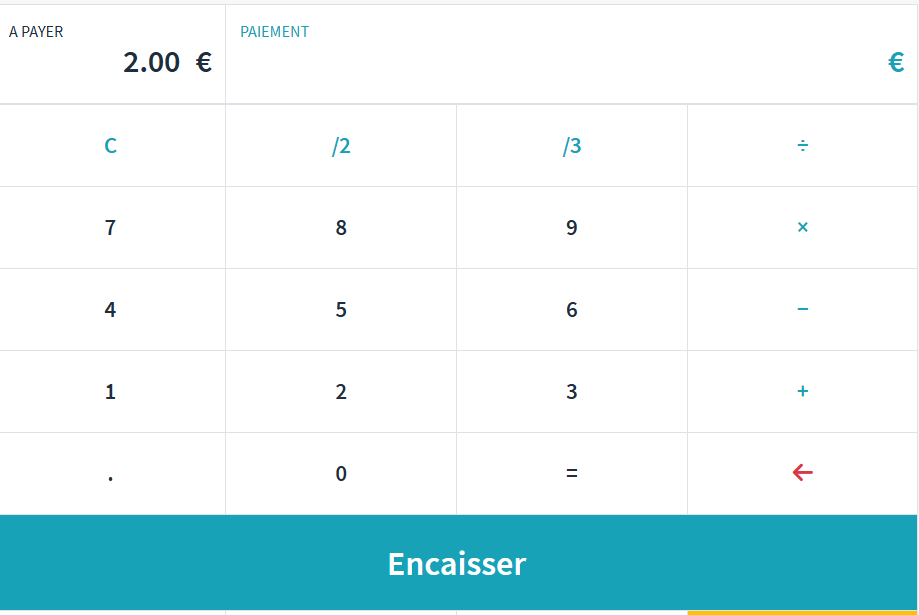Click the red backspace arrow icon
This screenshot has height=615, width=919.
tap(802, 473)
